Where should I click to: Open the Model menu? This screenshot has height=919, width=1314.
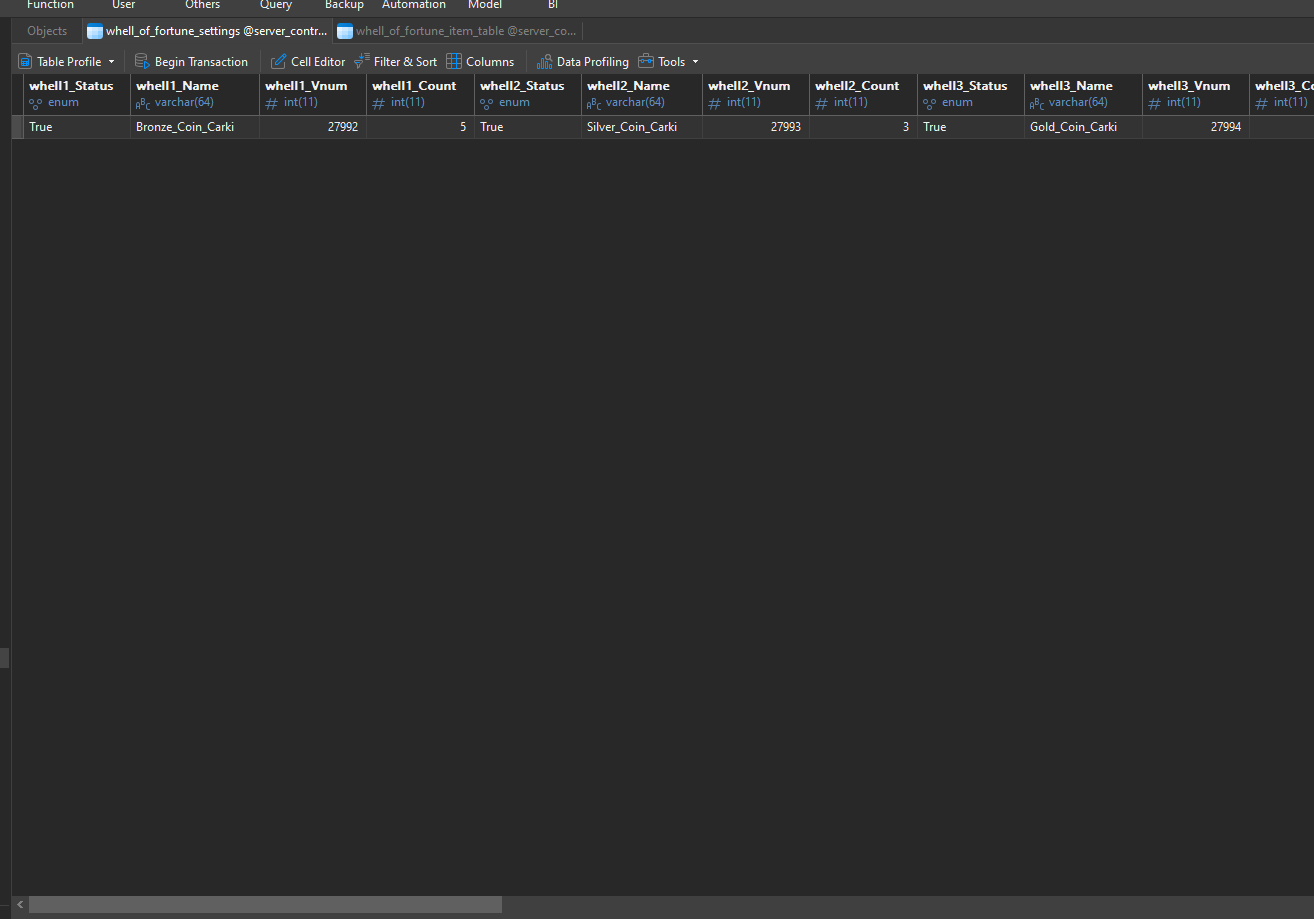click(x=485, y=5)
